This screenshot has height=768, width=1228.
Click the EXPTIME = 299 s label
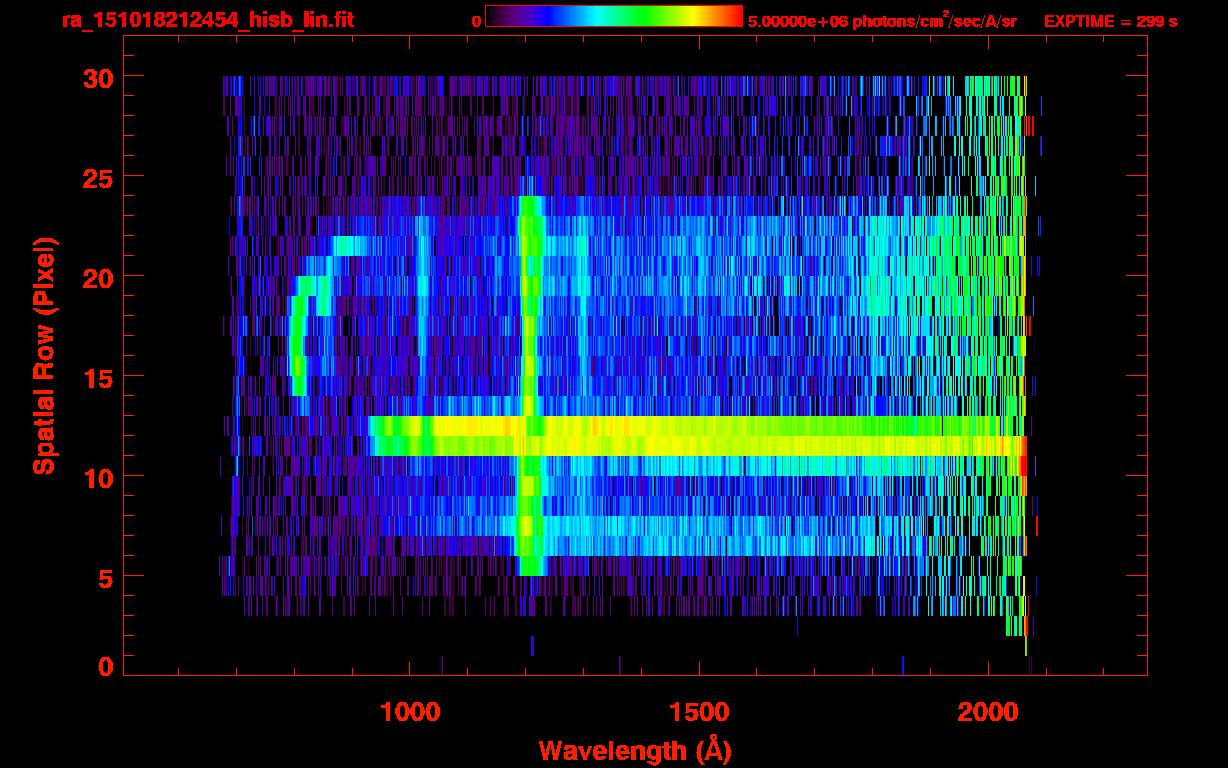pos(1110,21)
